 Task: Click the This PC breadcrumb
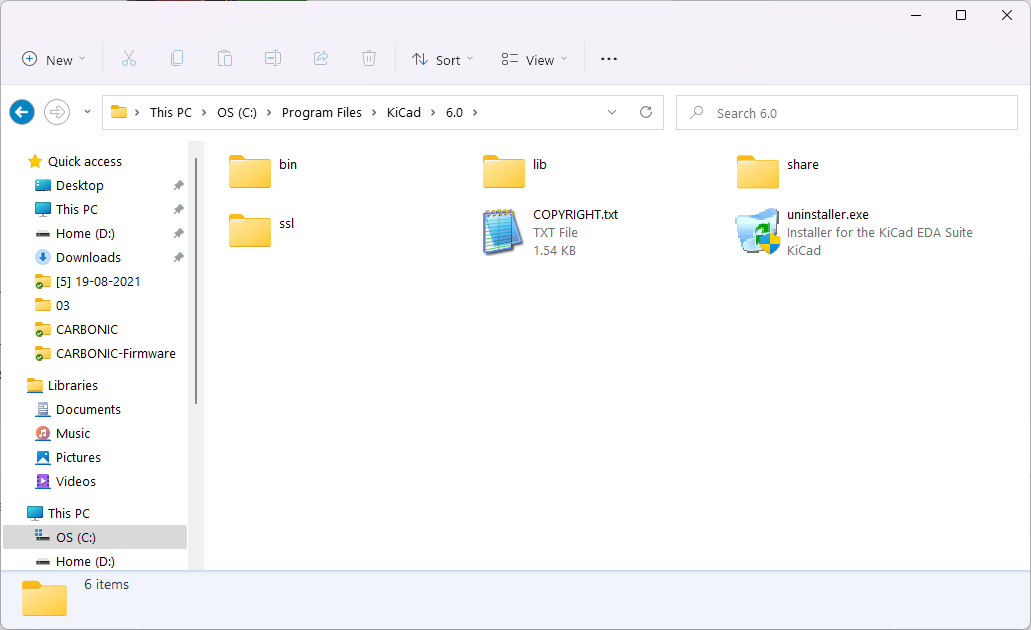tap(171, 112)
